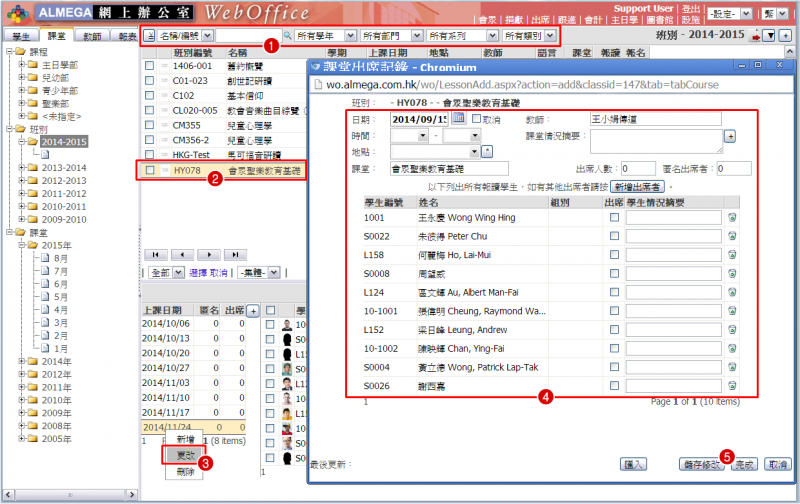Click the 儲存修改 button
Image resolution: width=800 pixels, height=504 pixels.
pyautogui.click(x=702, y=464)
